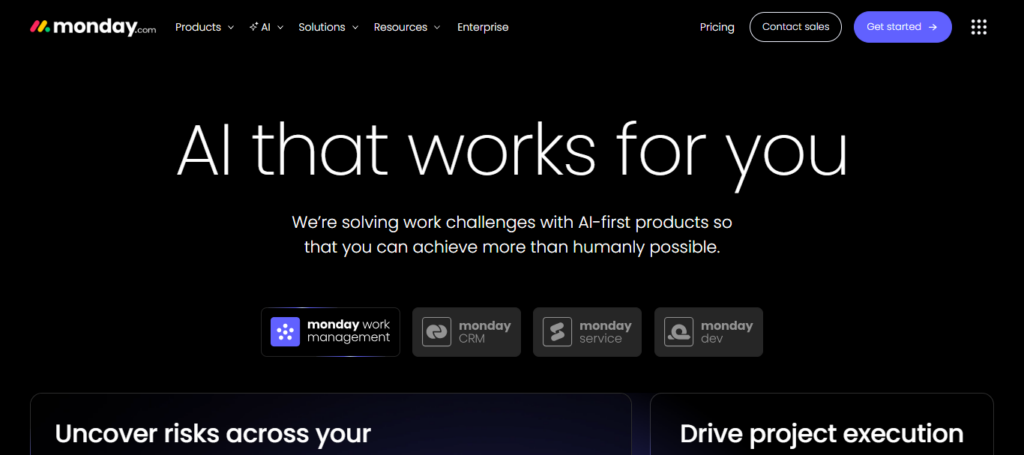Expand the Products dropdown menu

204,27
